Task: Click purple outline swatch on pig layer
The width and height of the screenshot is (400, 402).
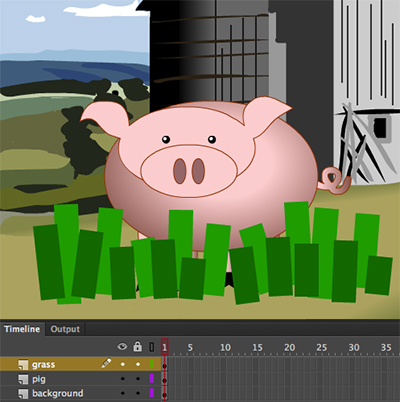Action: (152, 379)
